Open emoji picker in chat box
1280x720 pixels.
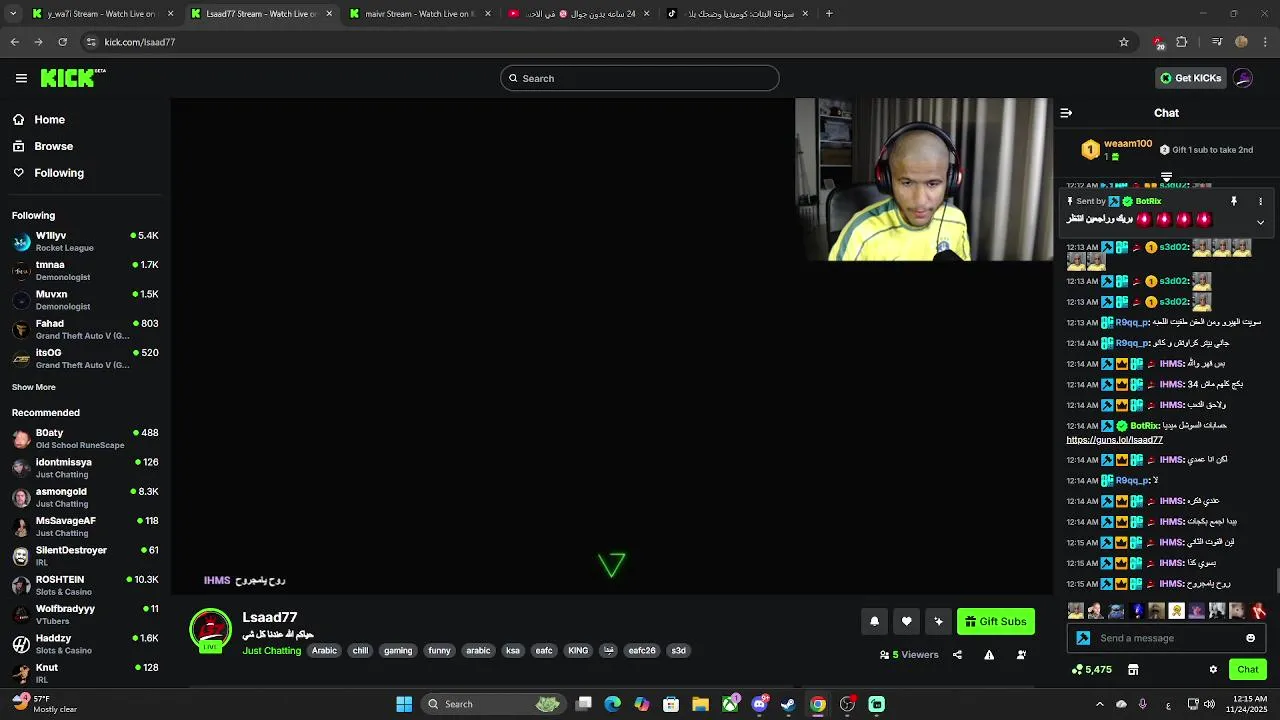click(x=1250, y=638)
